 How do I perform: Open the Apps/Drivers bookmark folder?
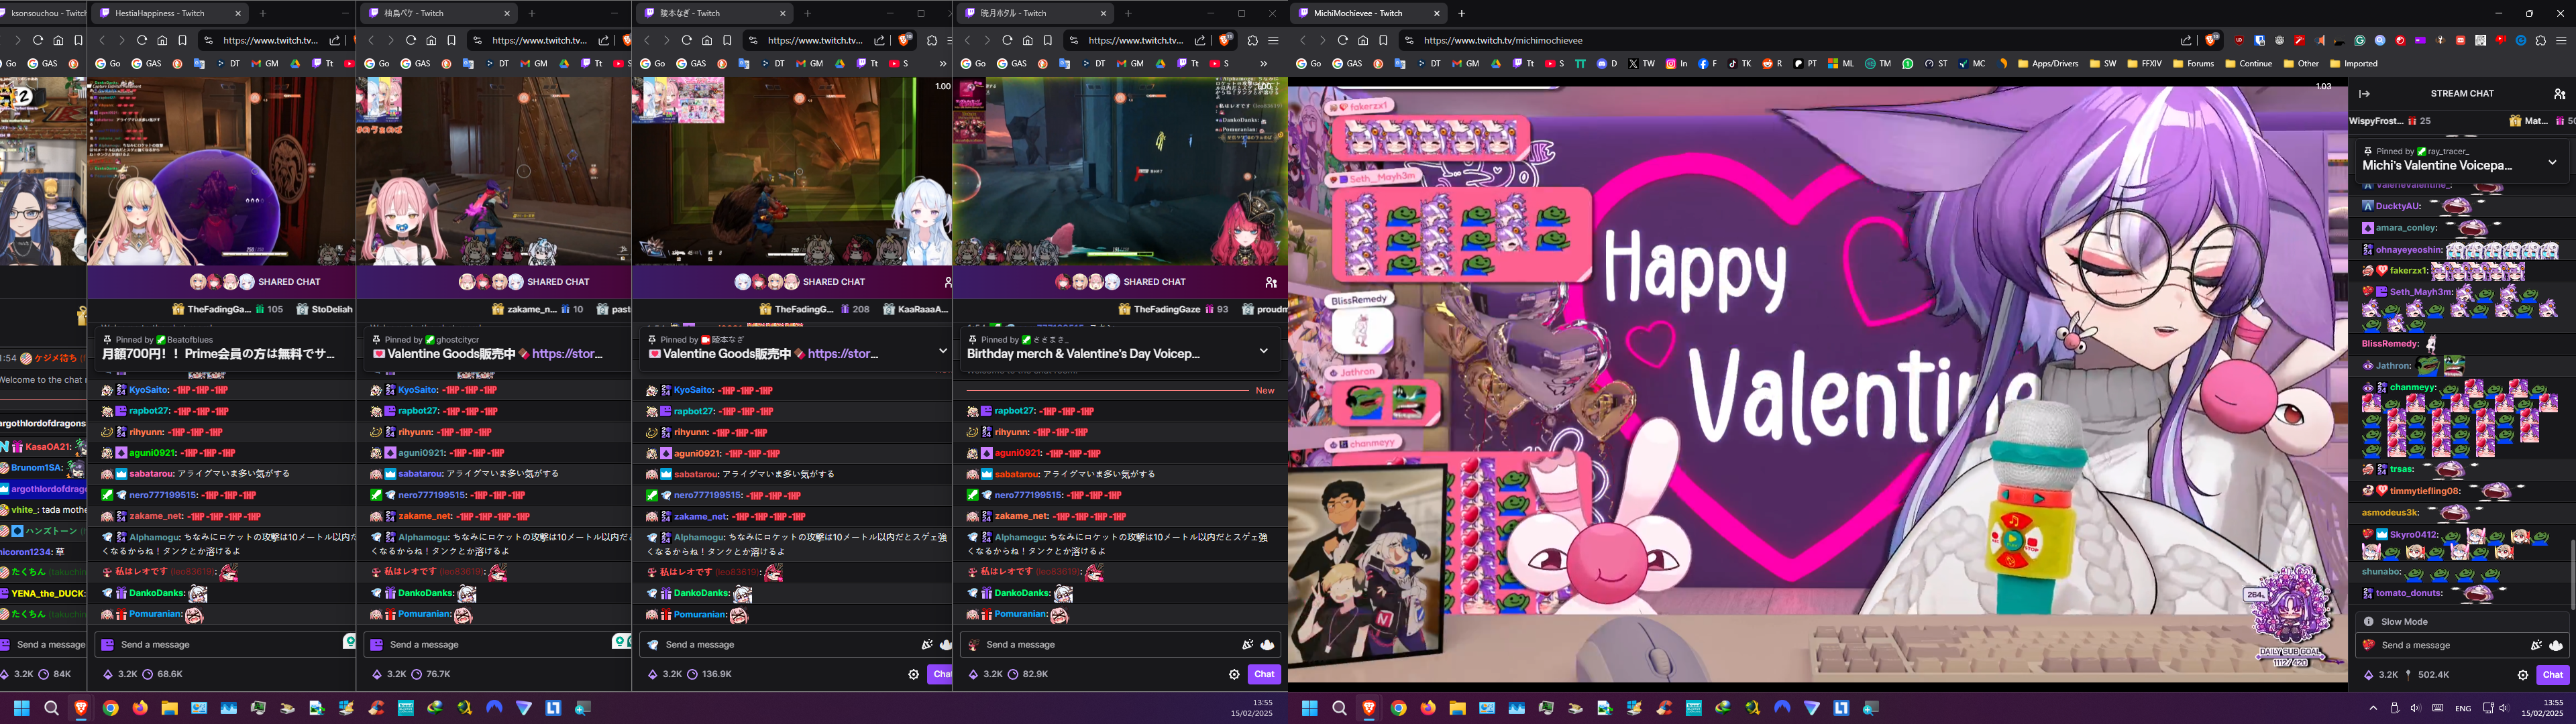[x=2048, y=64]
